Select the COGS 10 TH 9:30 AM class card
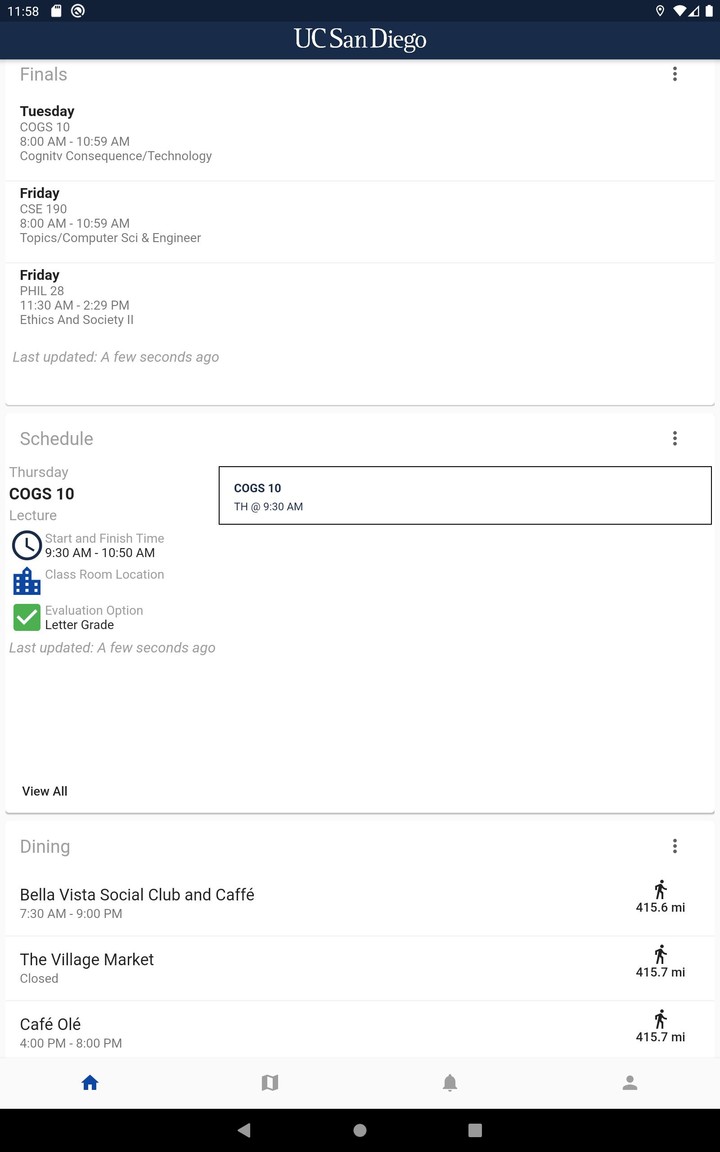 (465, 495)
